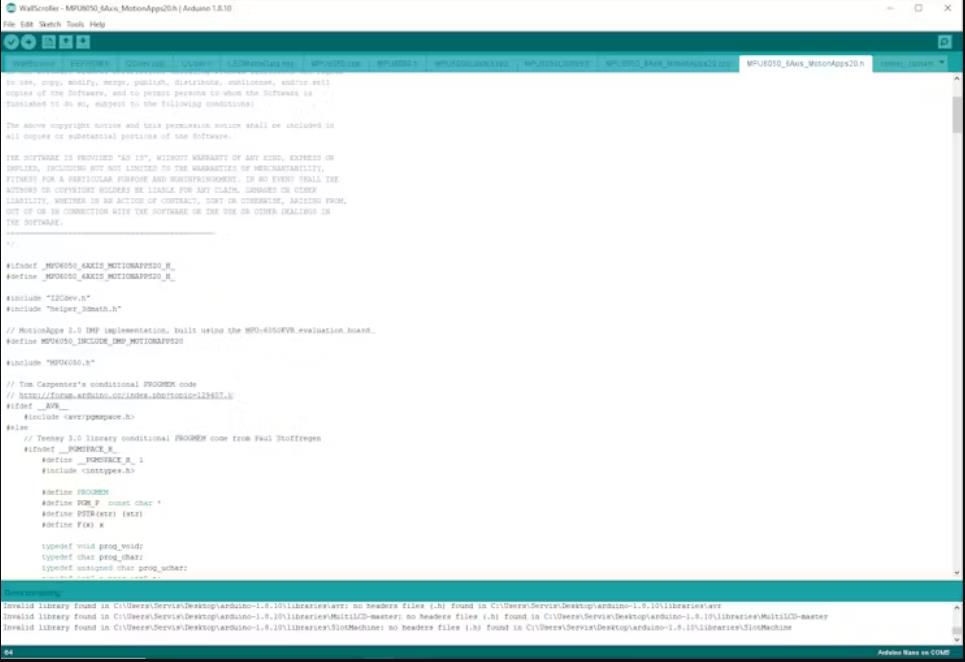Switch to the MPU6050.cpp tab
The height and width of the screenshot is (662, 965).
coord(331,63)
